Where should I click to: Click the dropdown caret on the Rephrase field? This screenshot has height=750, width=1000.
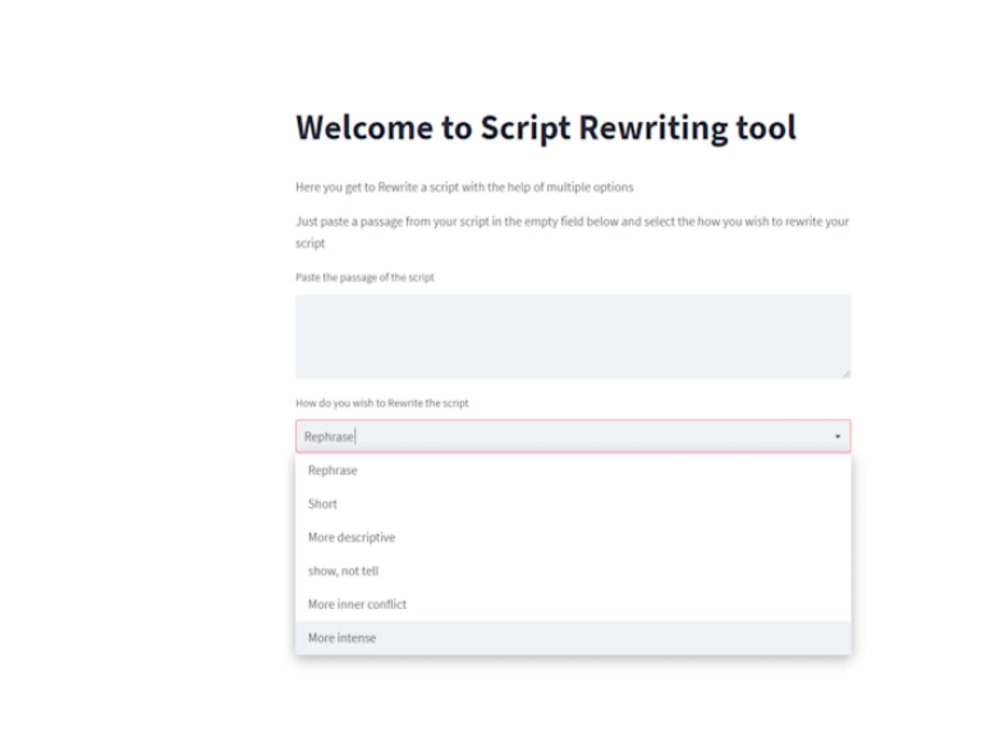[838, 436]
